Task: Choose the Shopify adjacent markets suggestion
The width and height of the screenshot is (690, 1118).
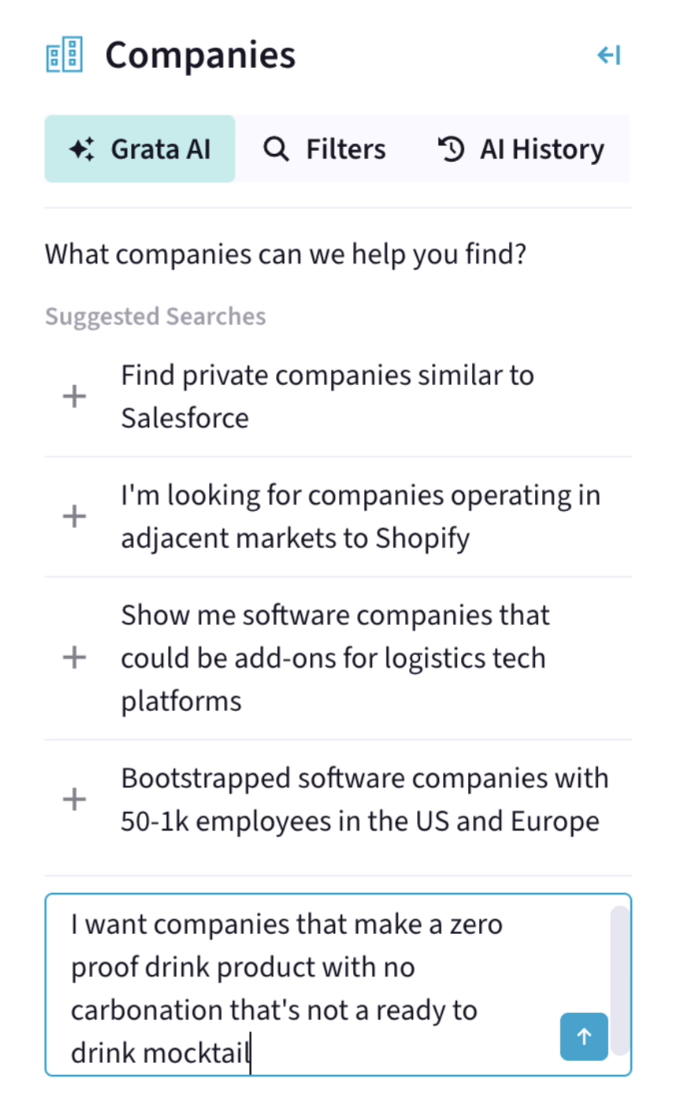Action: pyautogui.click(x=360, y=516)
